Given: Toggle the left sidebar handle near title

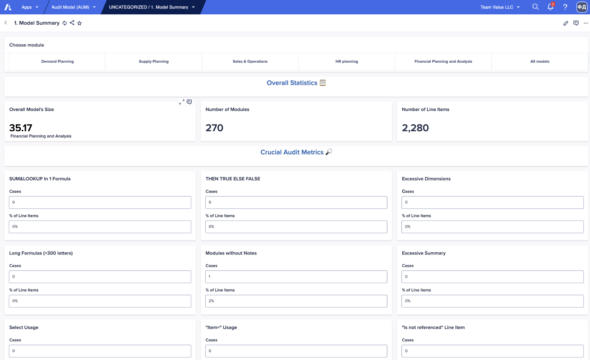Looking at the screenshot, I should pos(6,23).
